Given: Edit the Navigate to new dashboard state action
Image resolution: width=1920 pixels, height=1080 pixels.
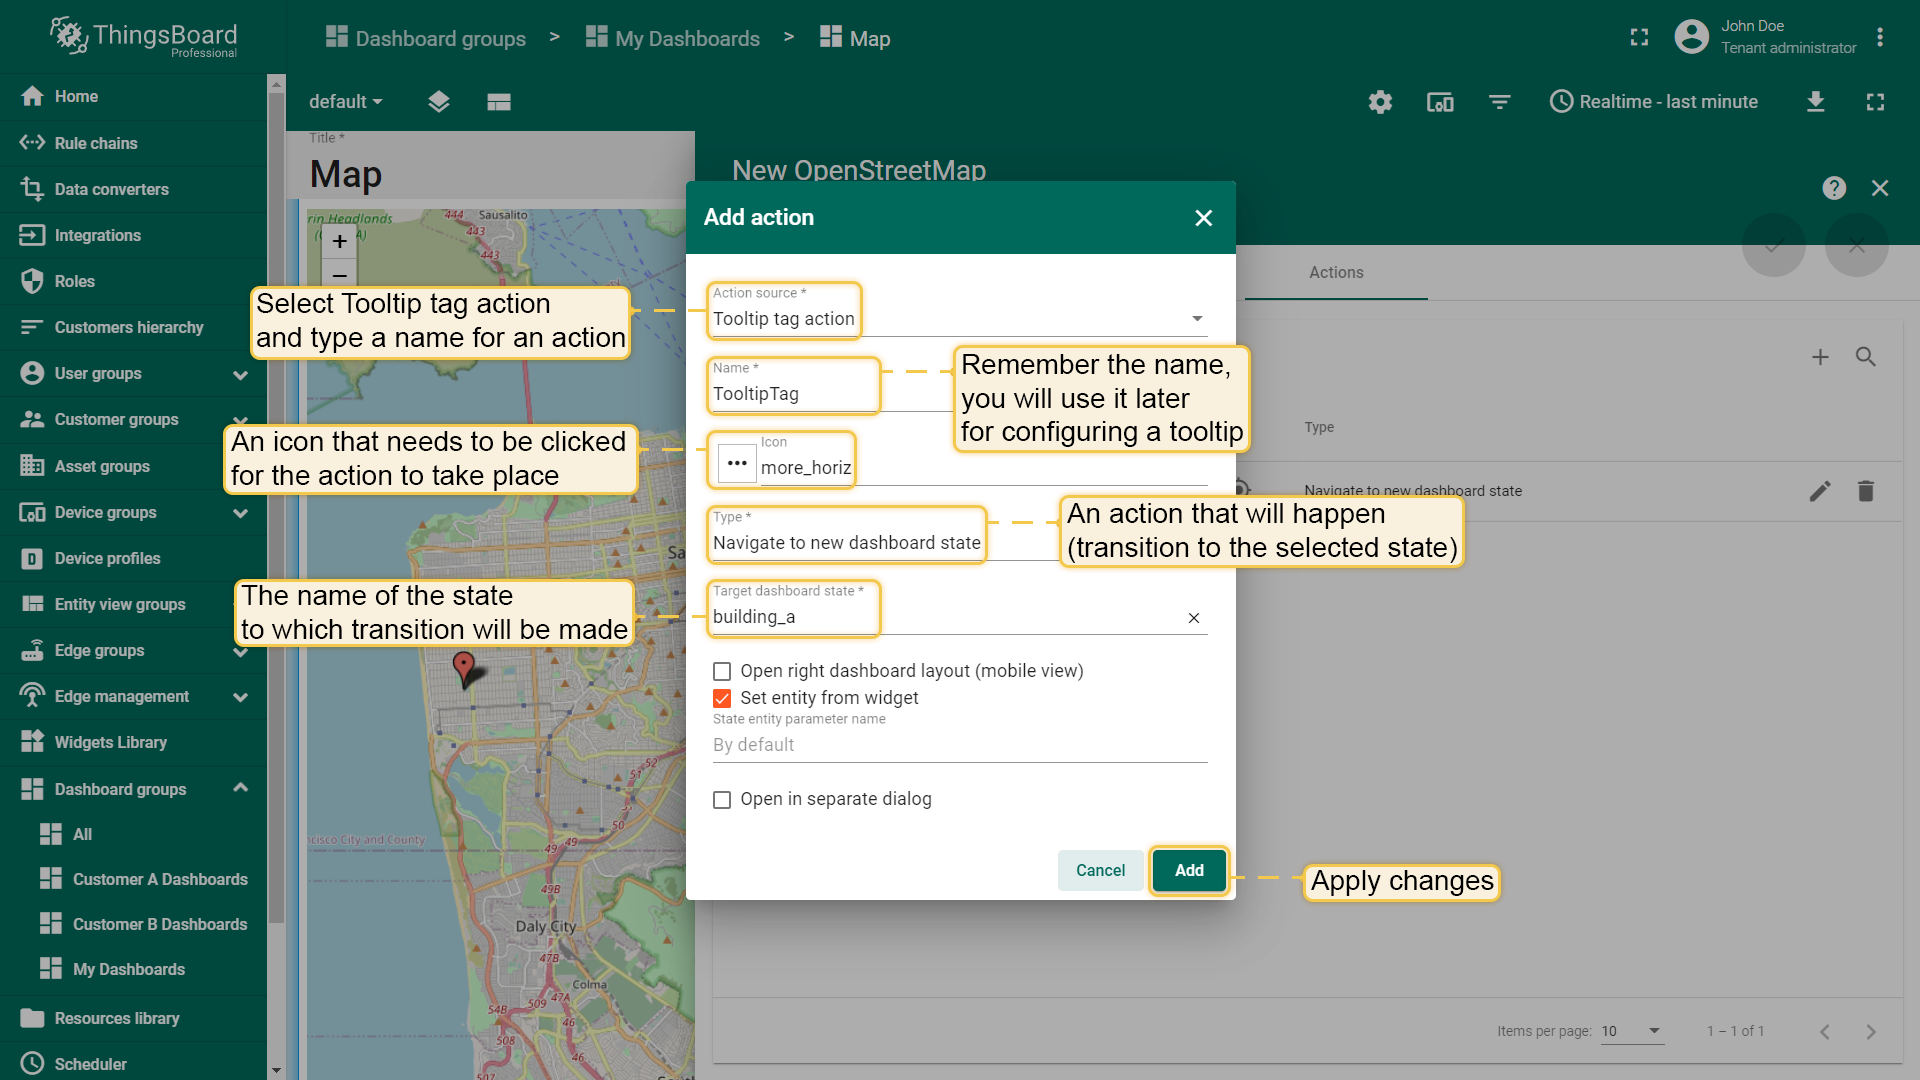Looking at the screenshot, I should [1820, 491].
